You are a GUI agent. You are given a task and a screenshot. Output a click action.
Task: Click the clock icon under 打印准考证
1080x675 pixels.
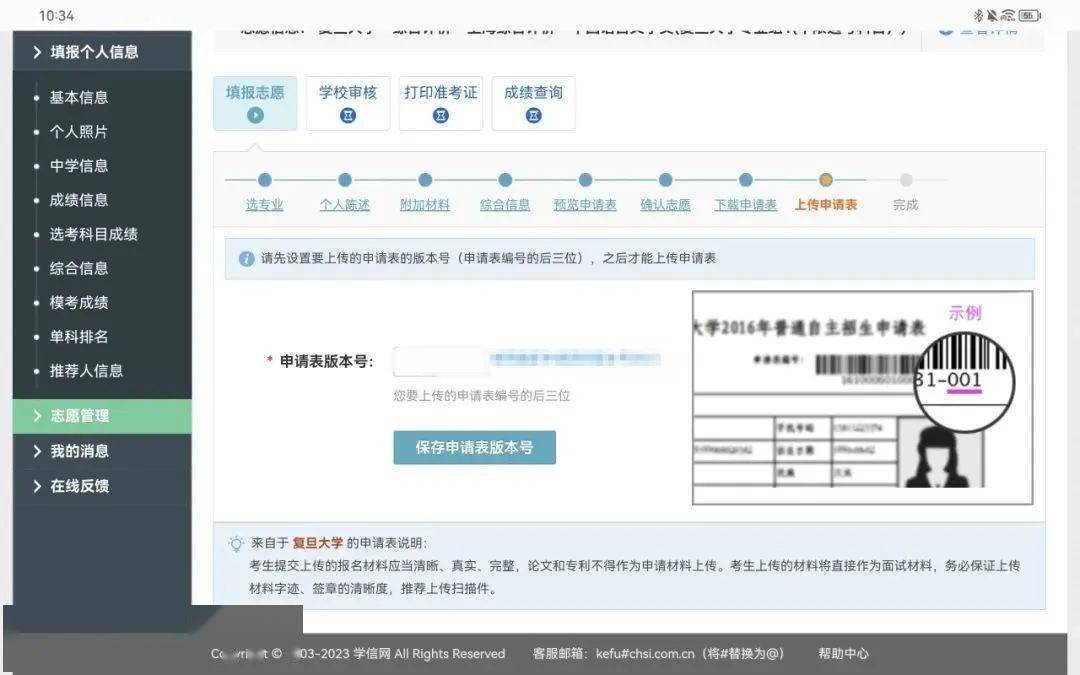[441, 113]
